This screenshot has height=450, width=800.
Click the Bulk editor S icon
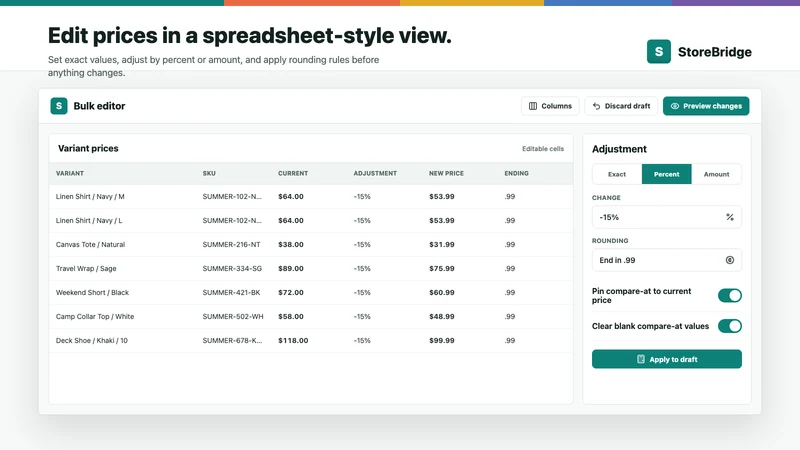point(59,106)
